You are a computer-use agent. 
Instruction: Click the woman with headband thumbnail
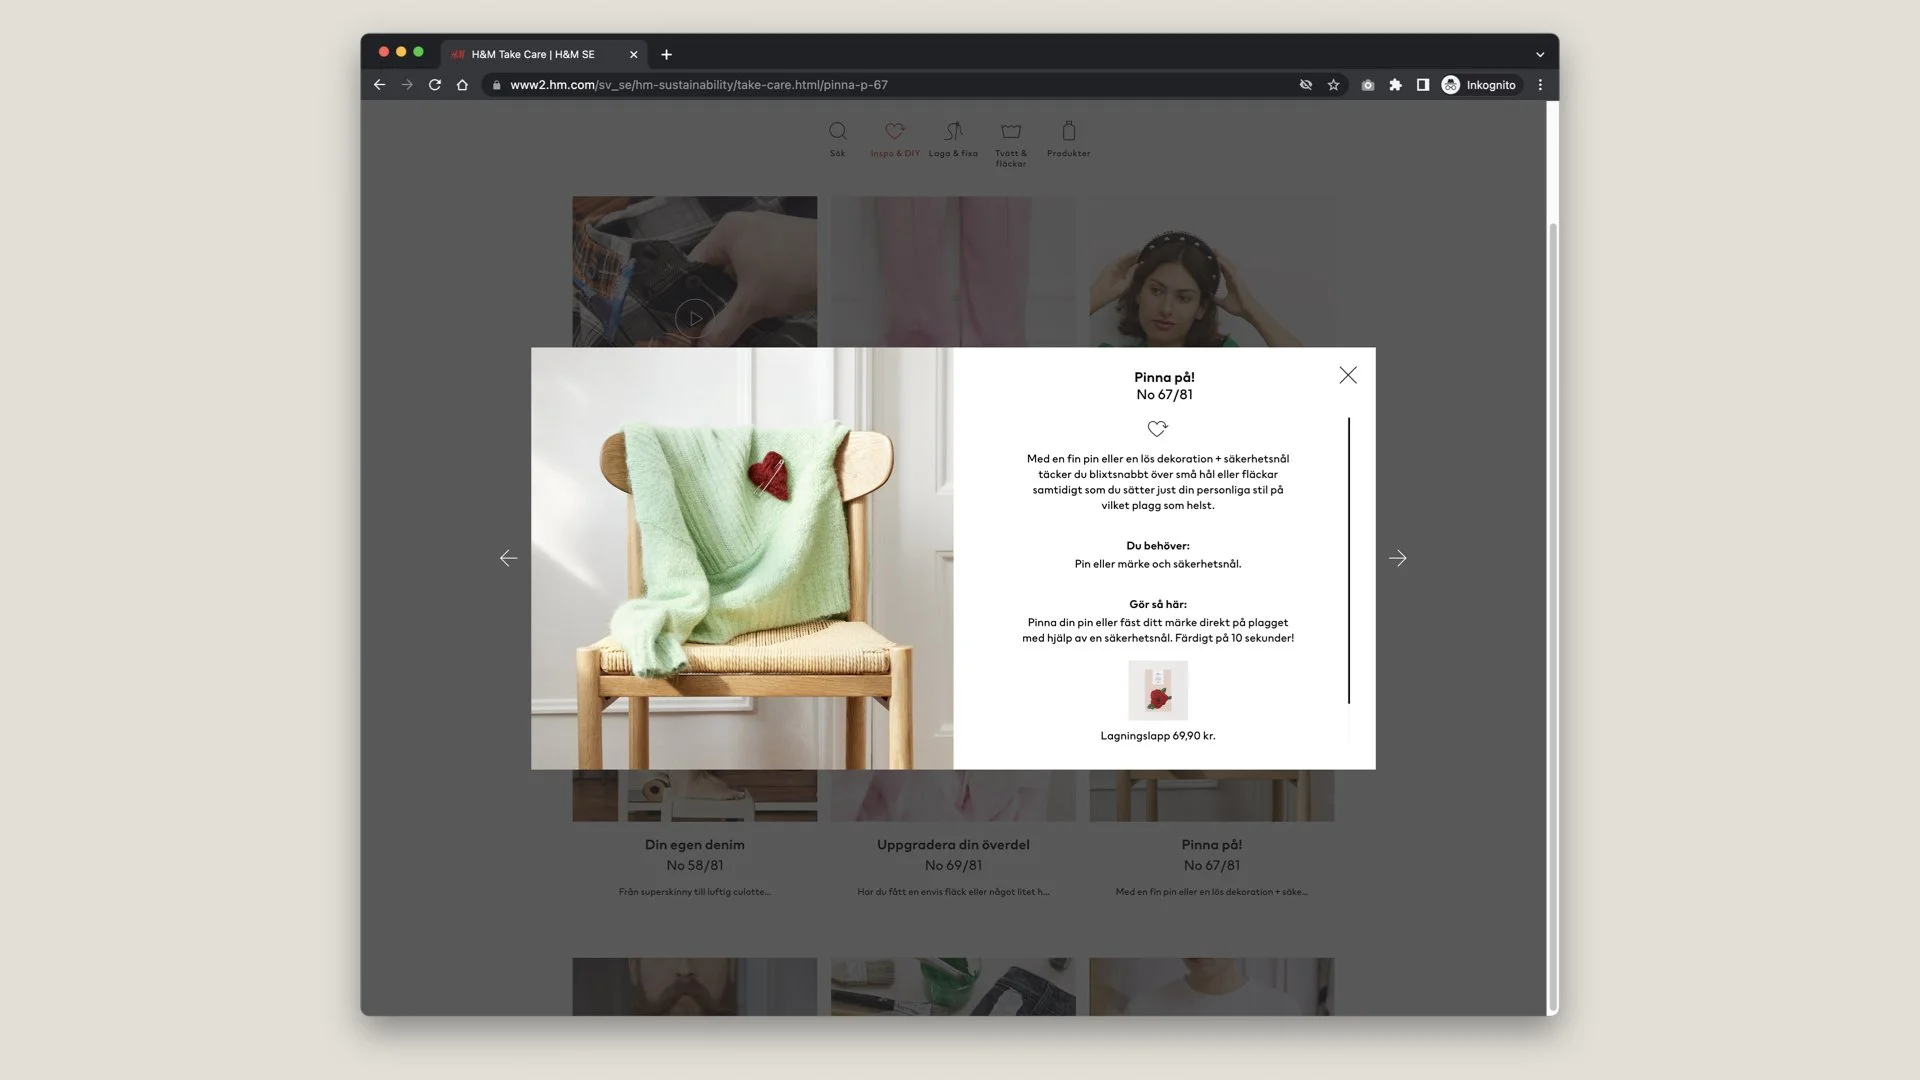point(1211,272)
